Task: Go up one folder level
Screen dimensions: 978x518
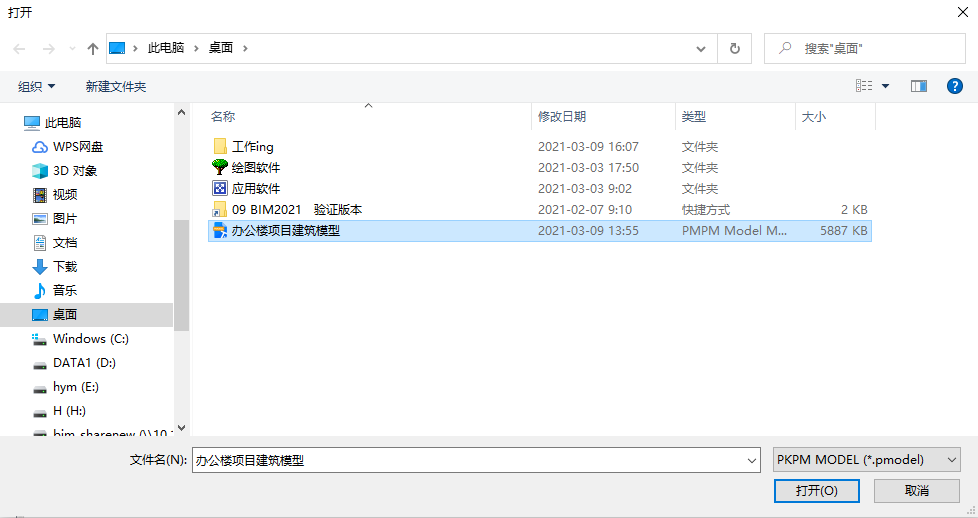Action: (93, 49)
